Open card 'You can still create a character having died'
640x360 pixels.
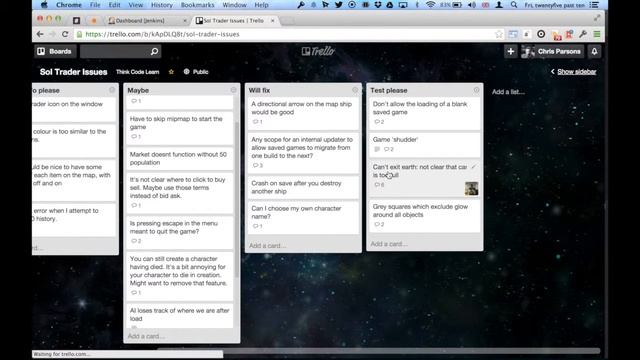(x=180, y=276)
